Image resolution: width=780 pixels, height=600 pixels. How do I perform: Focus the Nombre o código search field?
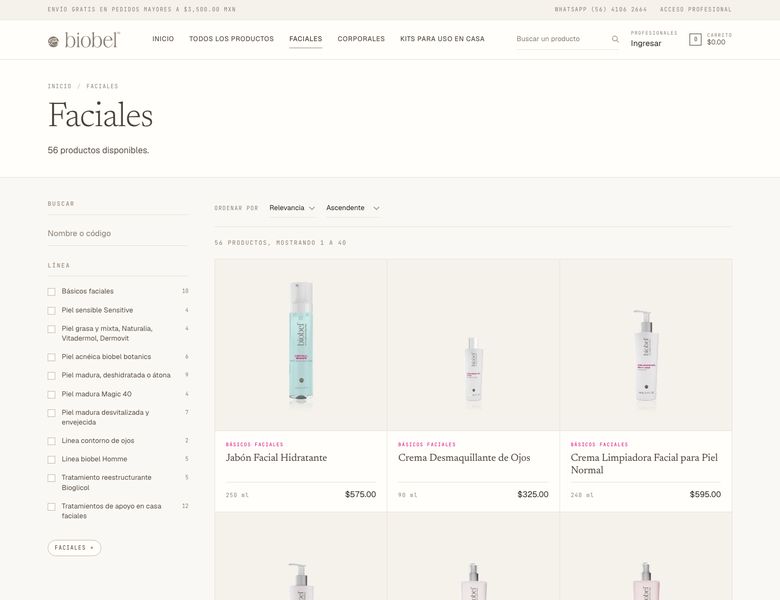point(117,233)
